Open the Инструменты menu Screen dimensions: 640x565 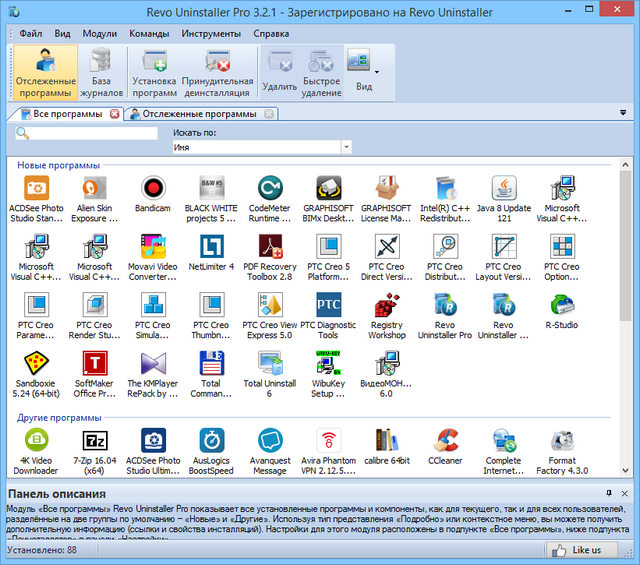coord(211,33)
